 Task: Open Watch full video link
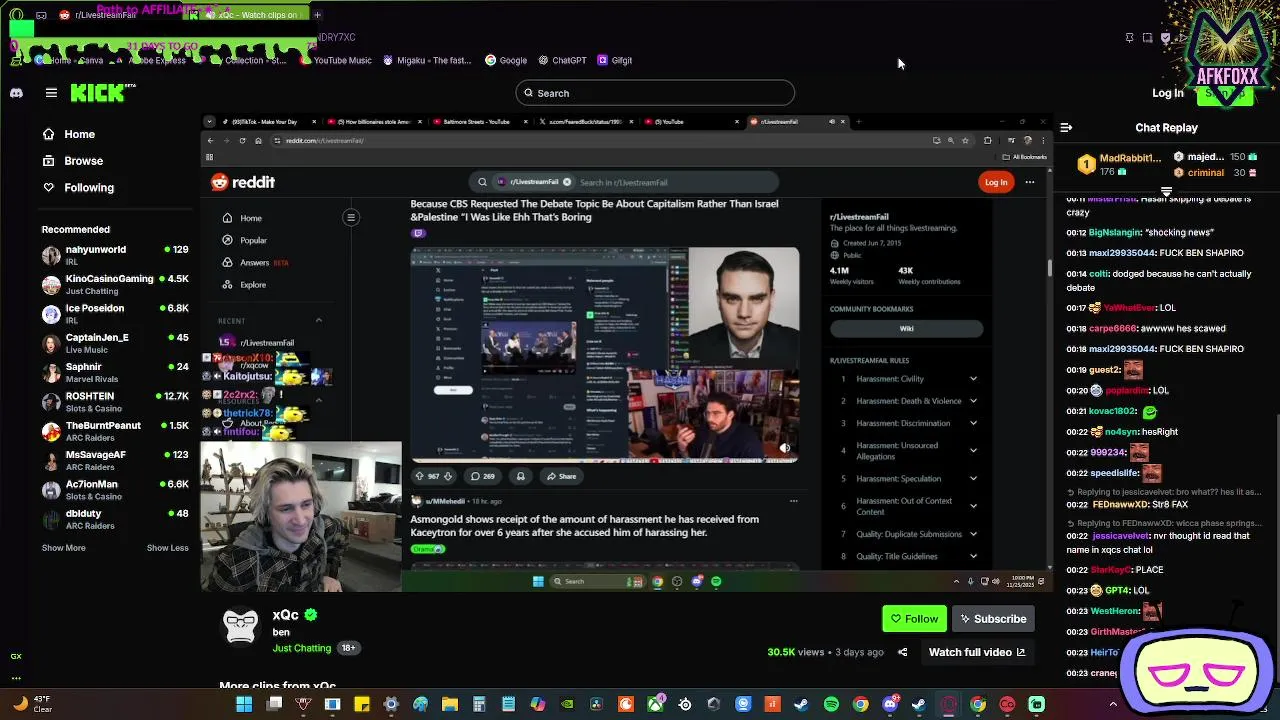977,652
